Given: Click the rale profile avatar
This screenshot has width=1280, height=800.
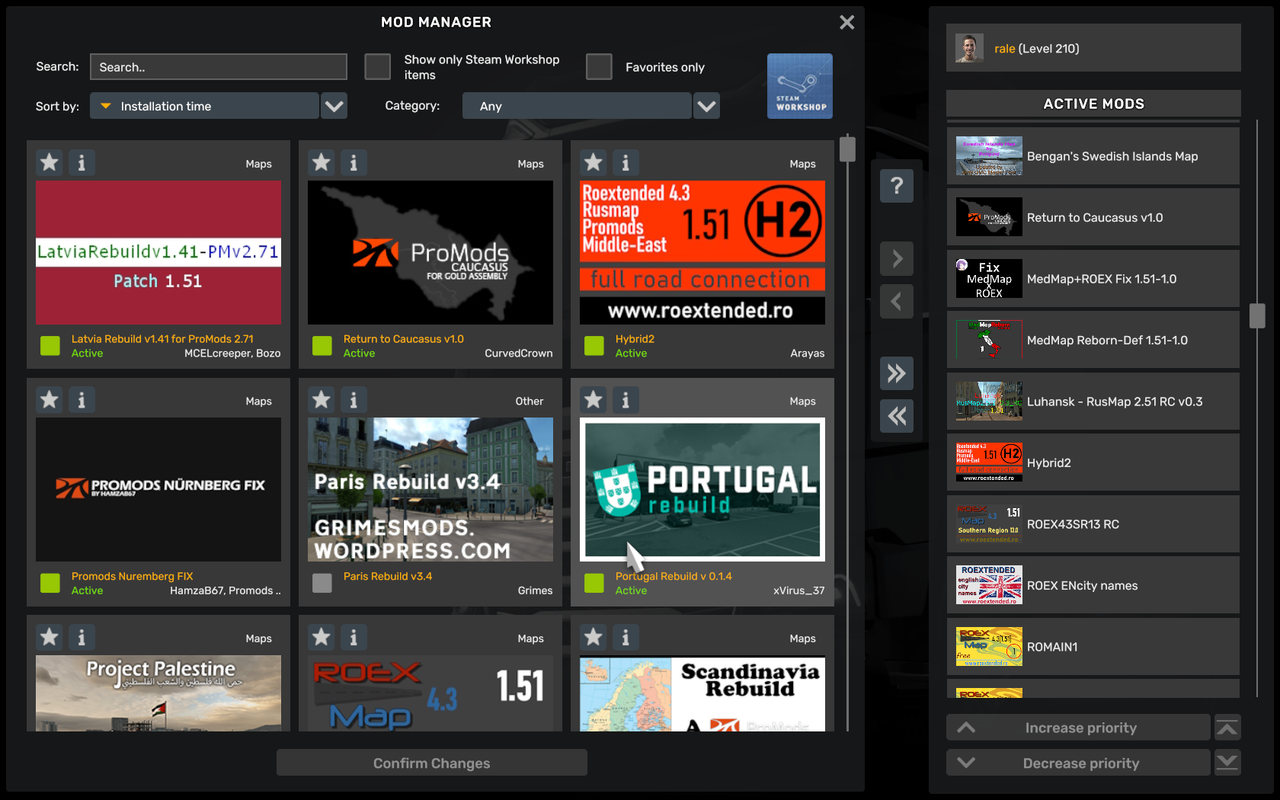Looking at the screenshot, I should coord(969,48).
